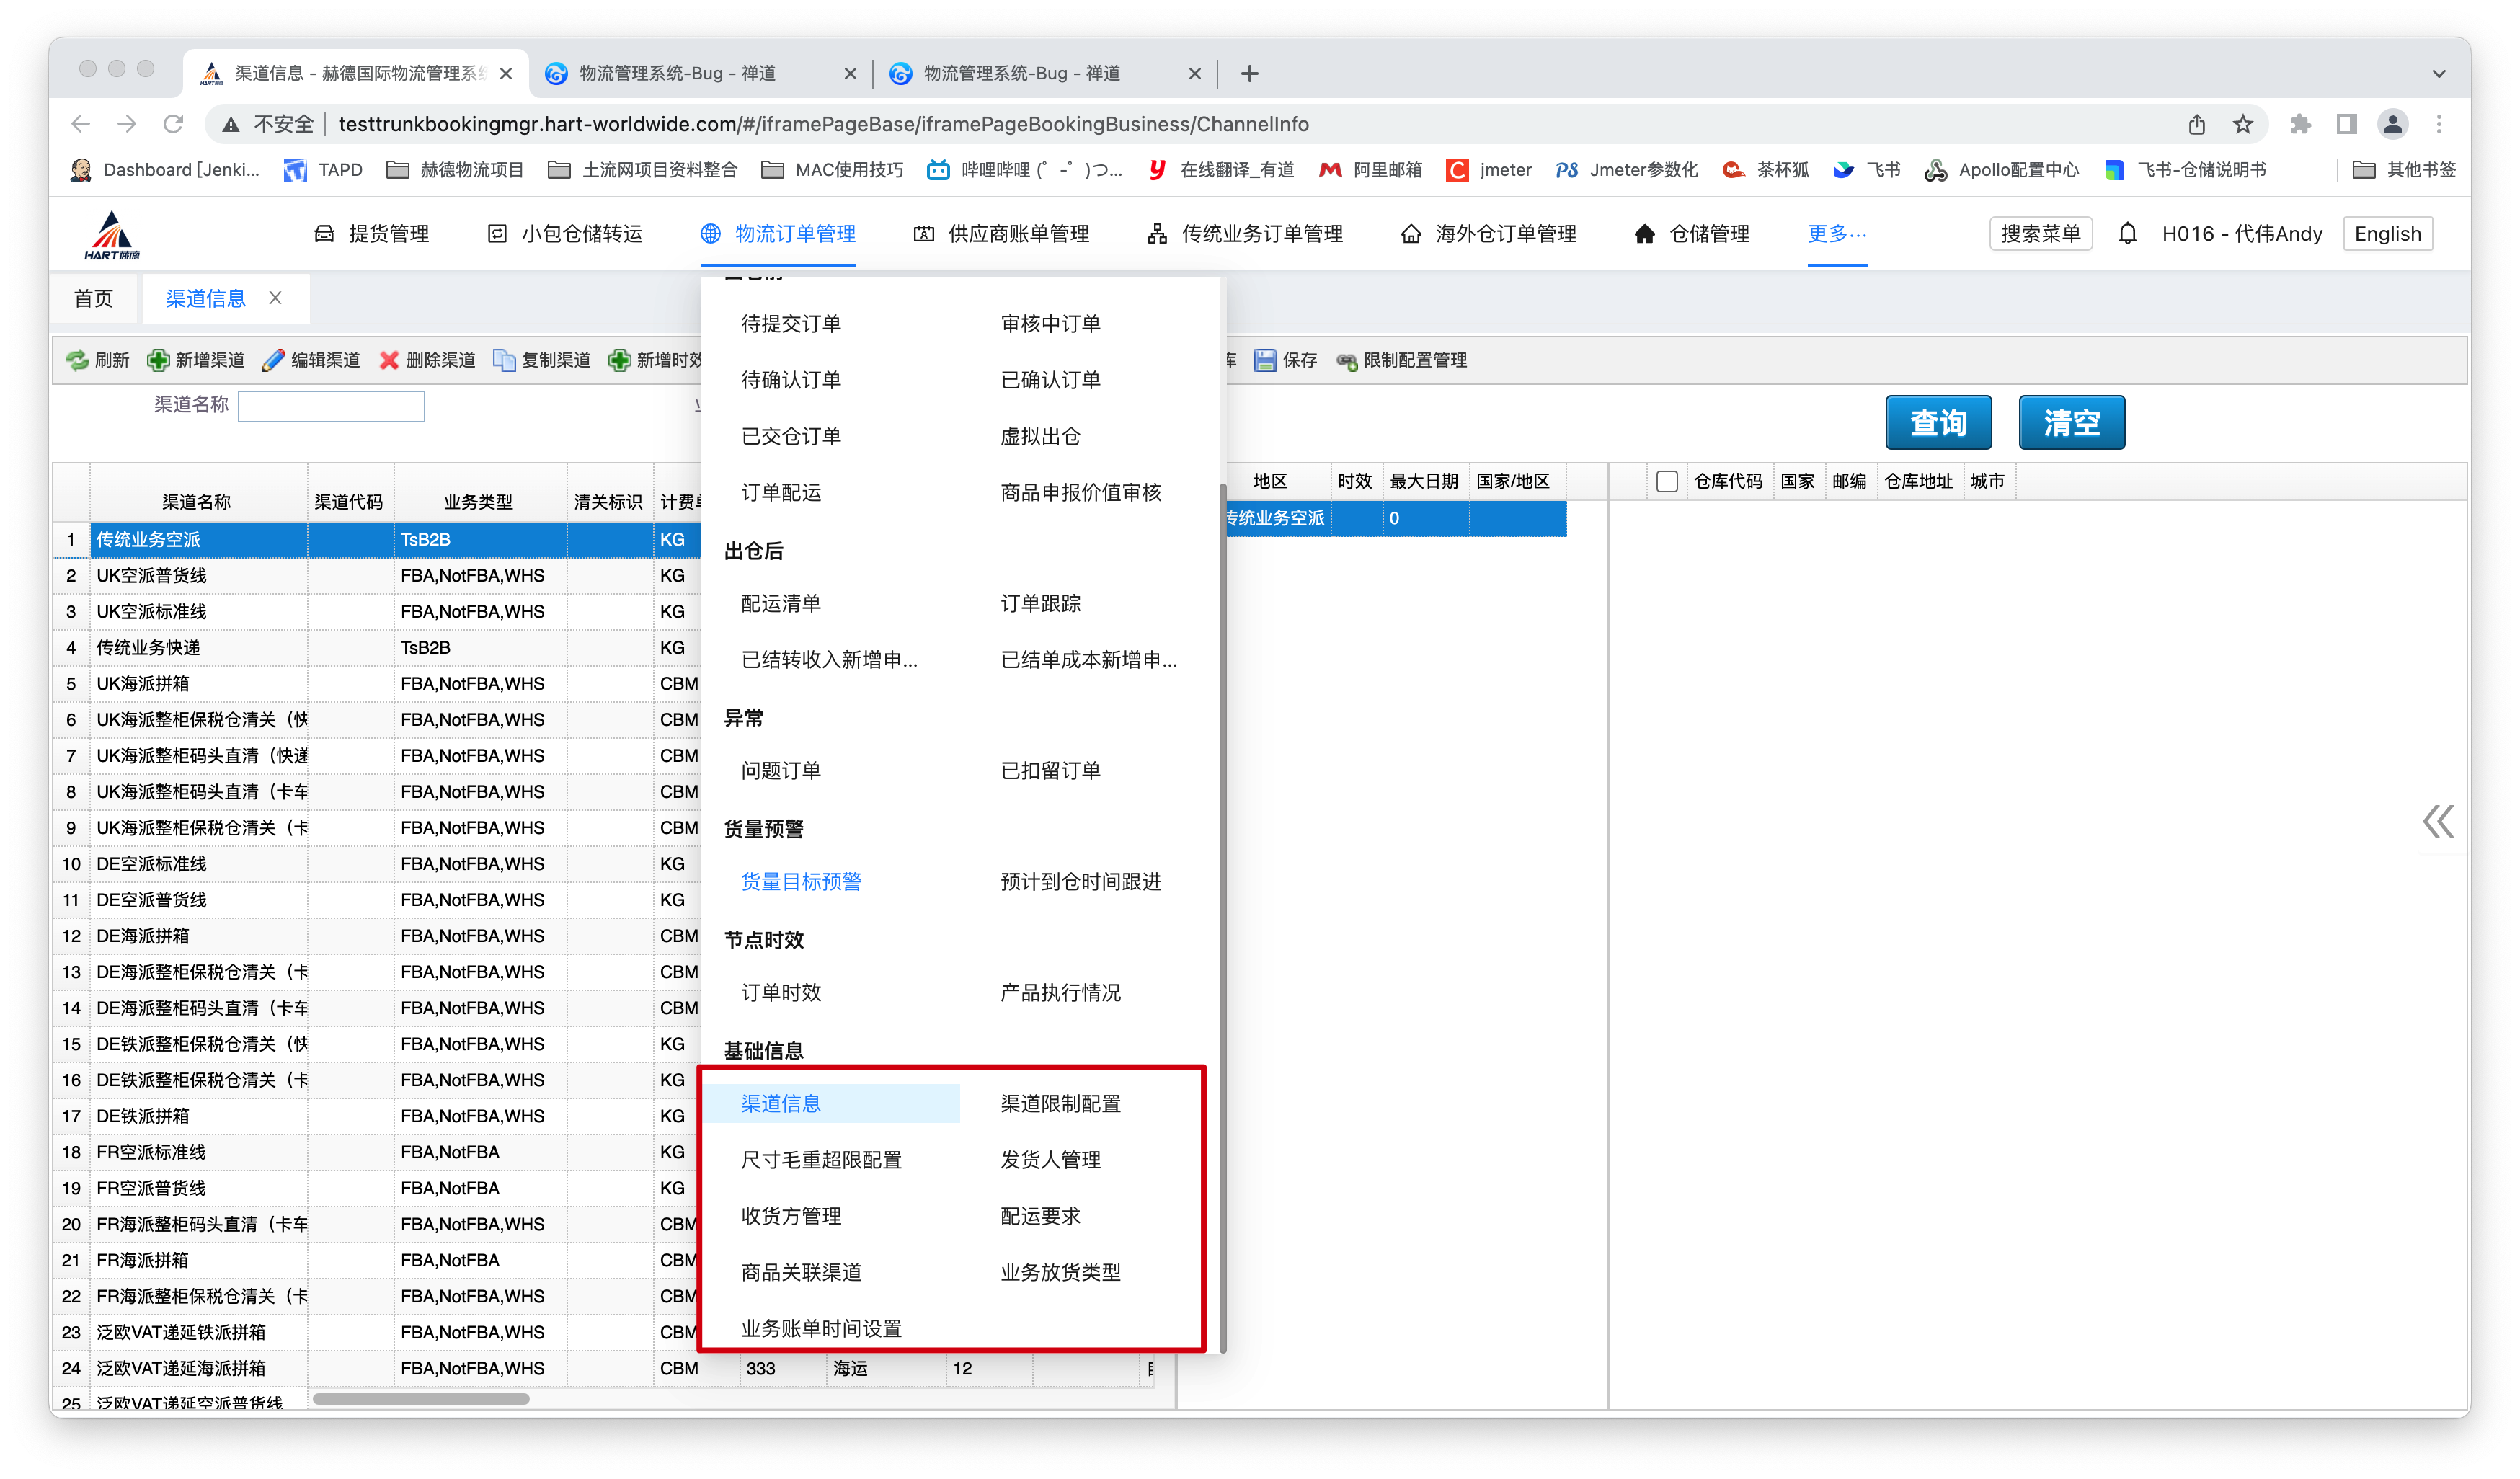Click the notification bell icon
The width and height of the screenshot is (2520, 1479).
point(2127,234)
